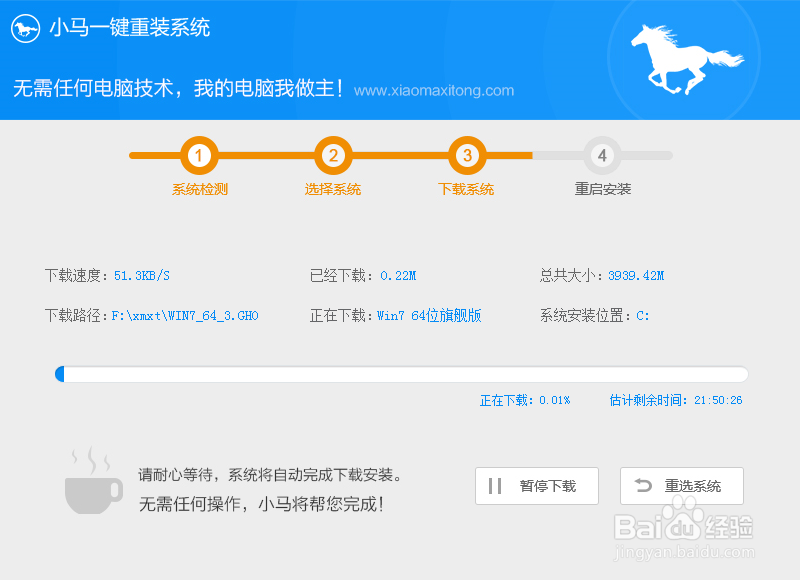Screen dimensions: 800x580
Task: Pause the download with 暂停下载 button
Action: click(x=537, y=486)
